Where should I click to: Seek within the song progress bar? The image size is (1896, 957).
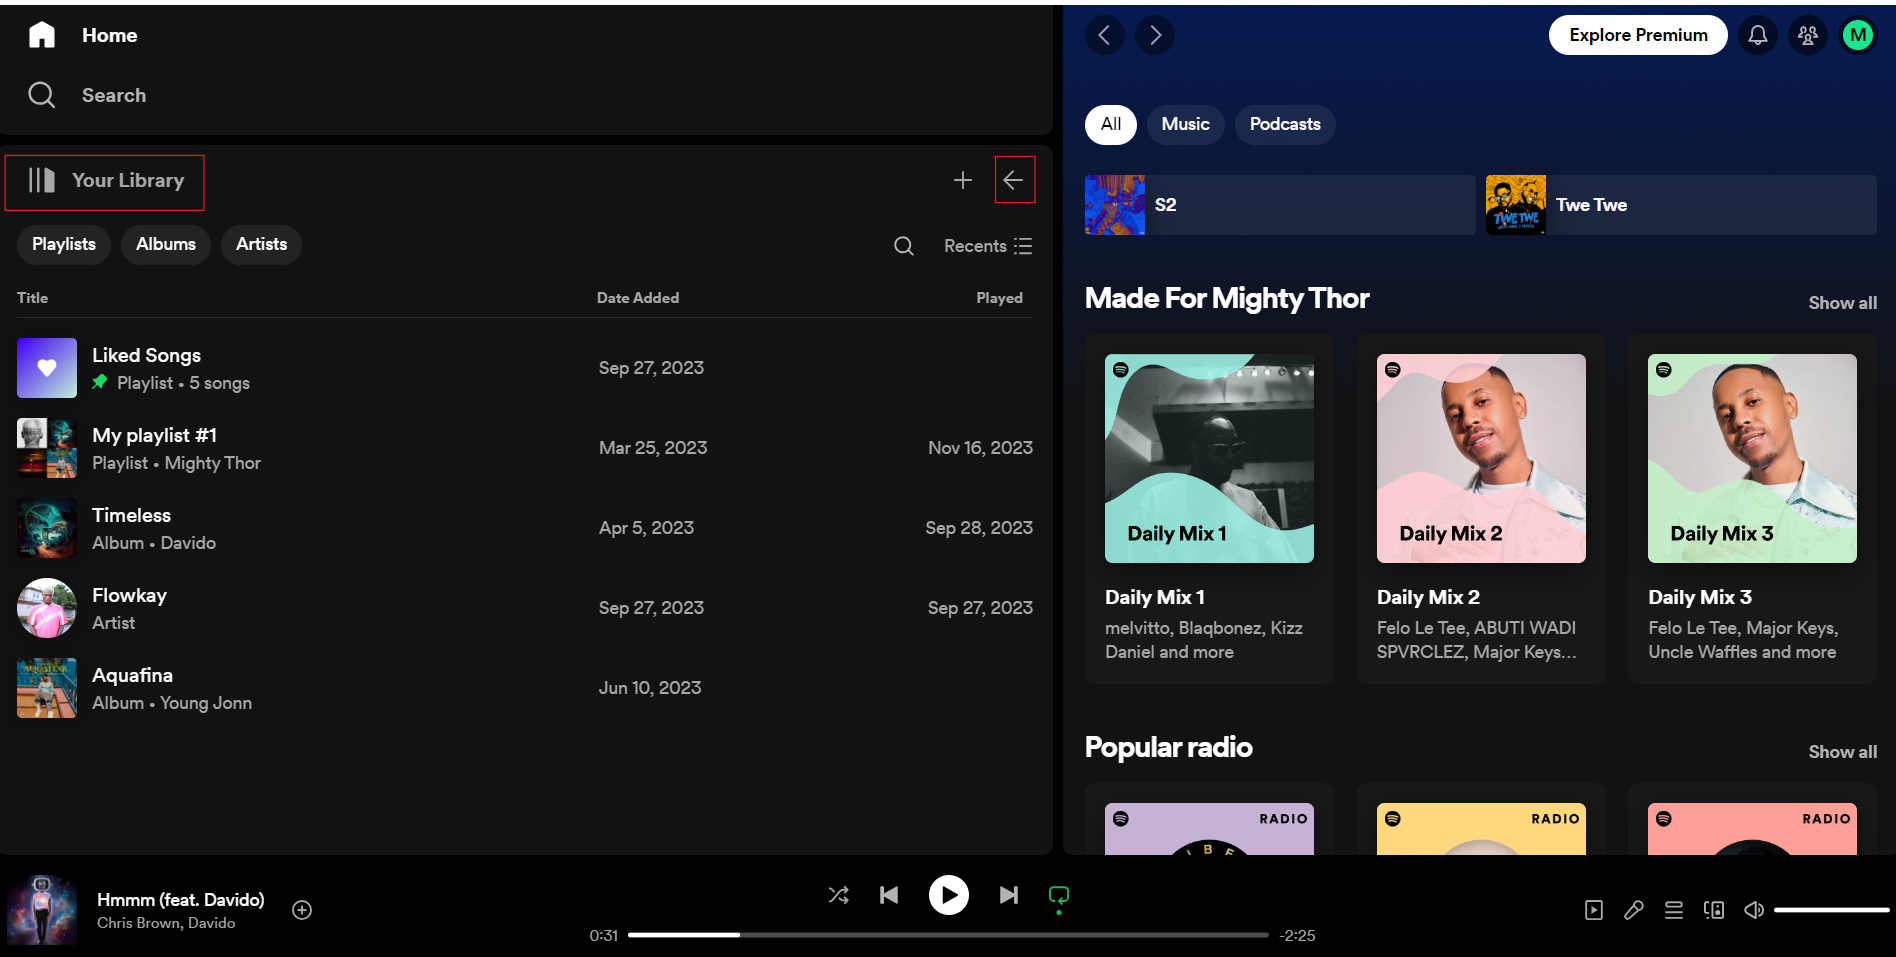pyautogui.click(x=948, y=935)
